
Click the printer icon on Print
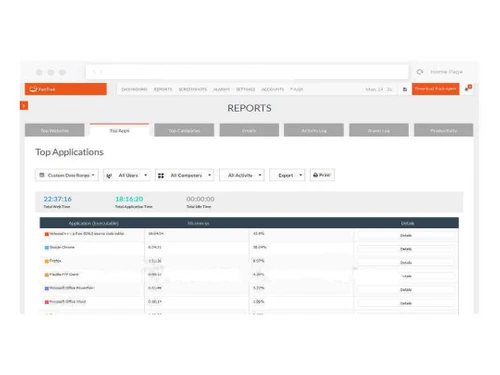click(x=315, y=175)
